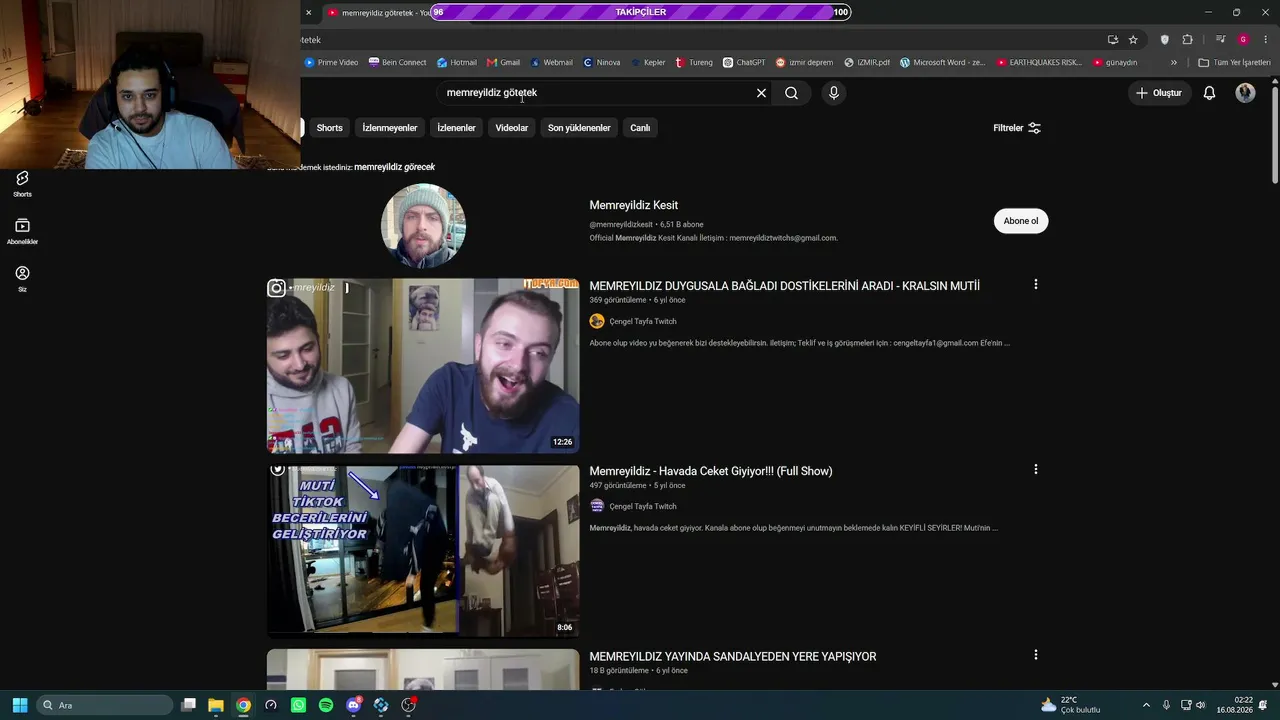This screenshot has height=720, width=1280.
Task: Open Spotify from the taskbar
Action: click(326, 705)
